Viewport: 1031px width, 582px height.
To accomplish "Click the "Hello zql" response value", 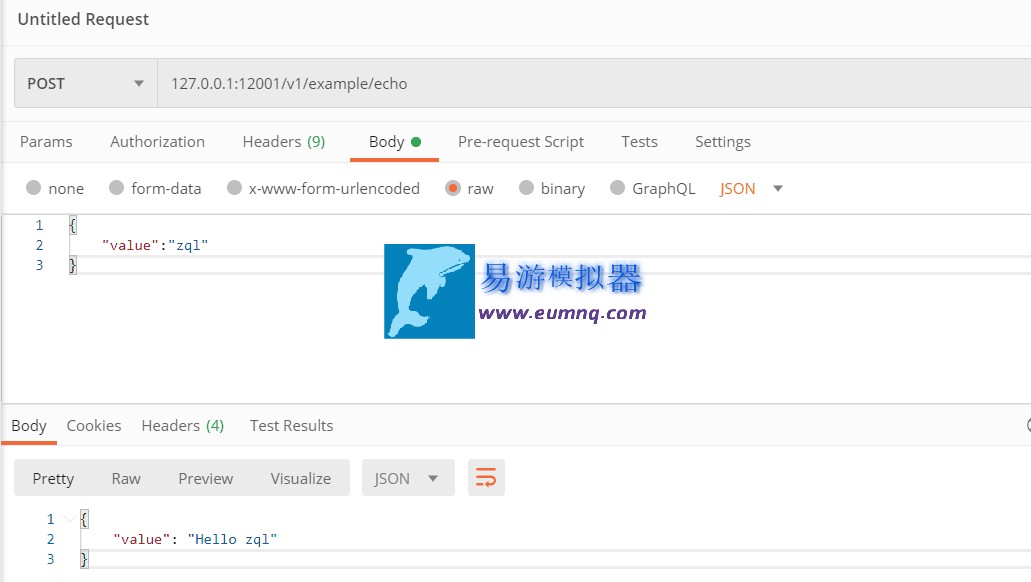I will [232, 539].
